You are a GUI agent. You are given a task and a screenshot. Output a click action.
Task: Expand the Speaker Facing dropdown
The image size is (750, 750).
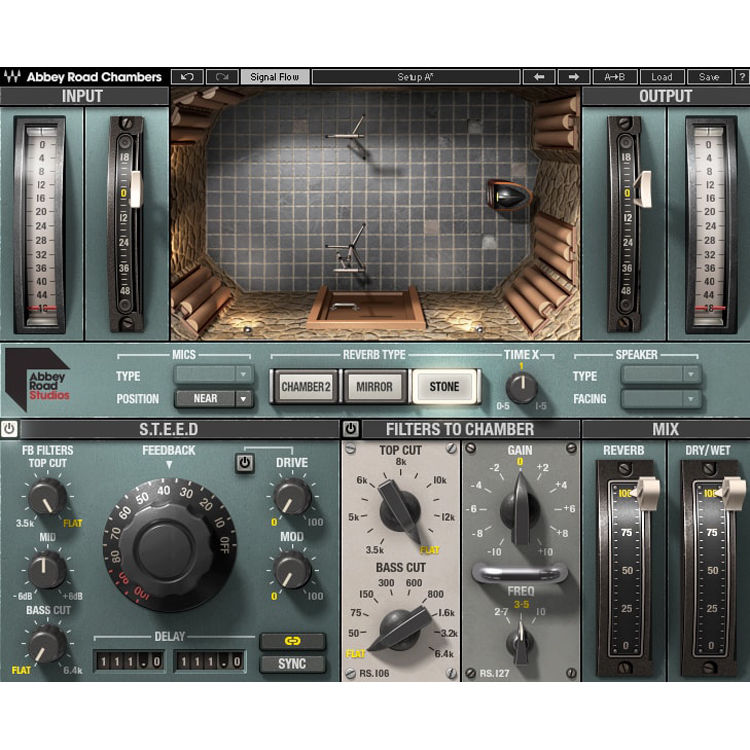[660, 398]
